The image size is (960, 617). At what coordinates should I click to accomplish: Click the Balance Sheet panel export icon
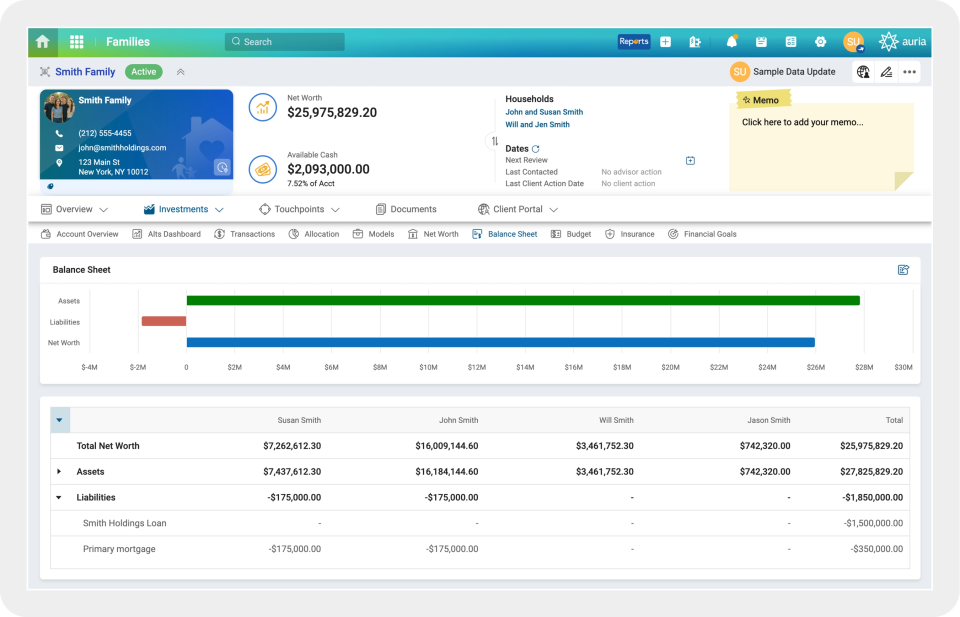point(903,270)
